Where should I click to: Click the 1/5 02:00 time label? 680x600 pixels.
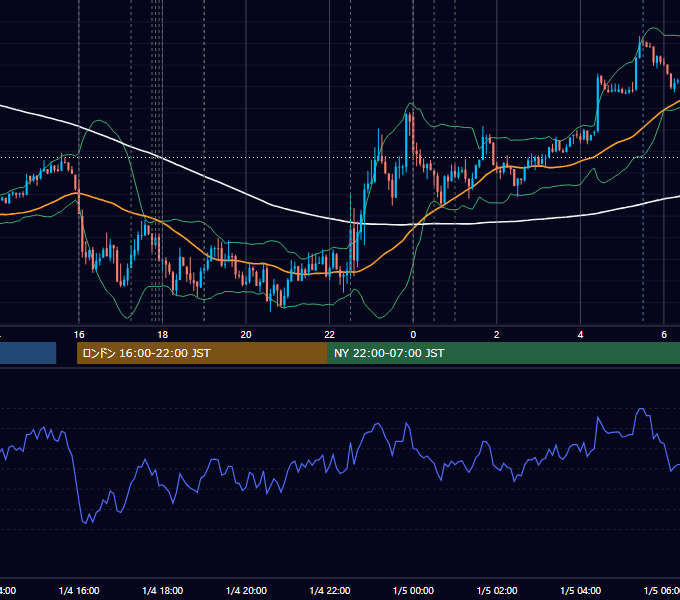coord(497,590)
